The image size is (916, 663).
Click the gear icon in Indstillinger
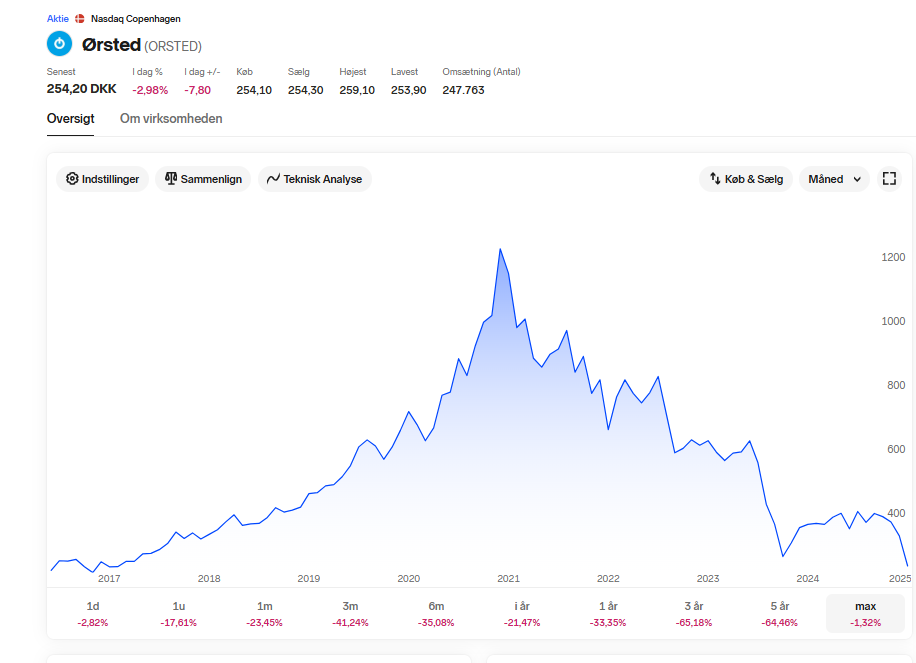coord(72,179)
